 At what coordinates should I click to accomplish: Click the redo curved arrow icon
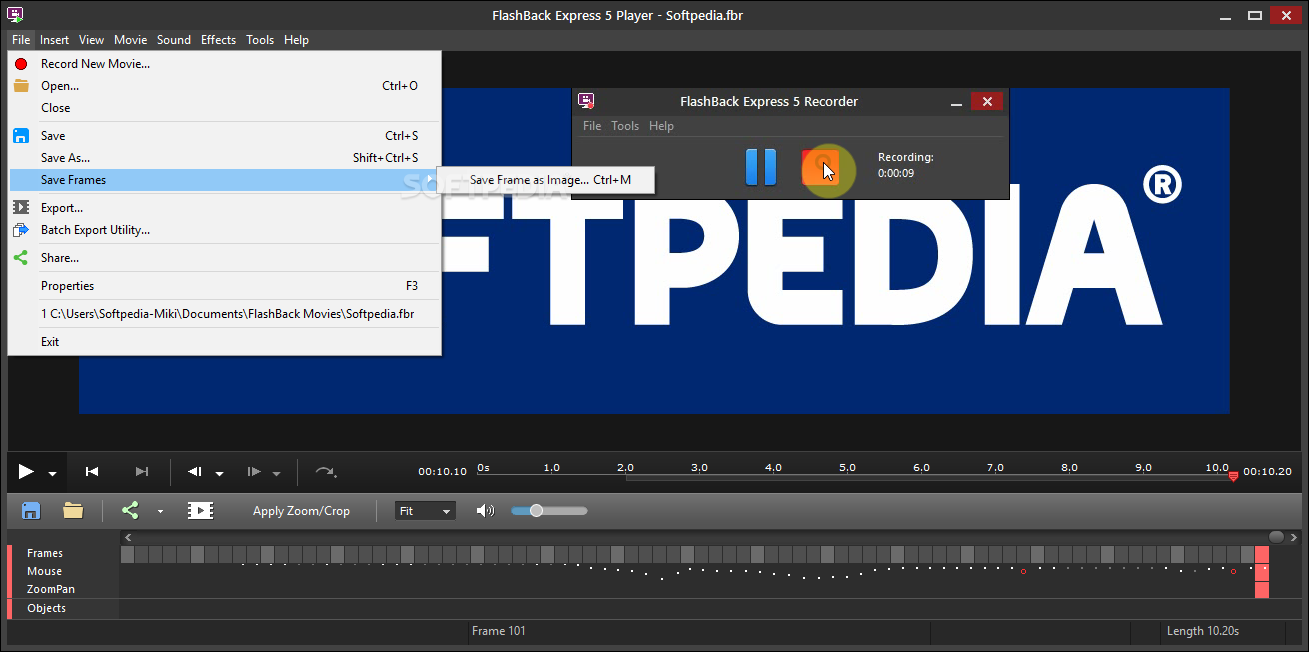(326, 472)
